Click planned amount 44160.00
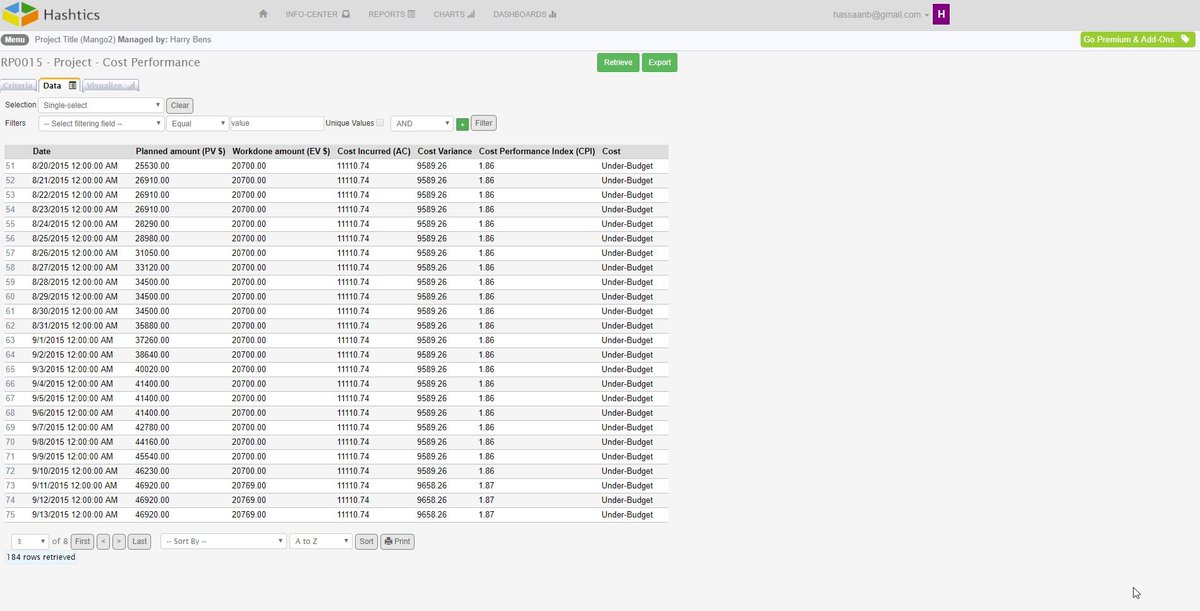The width and height of the screenshot is (1200, 611). [152, 442]
